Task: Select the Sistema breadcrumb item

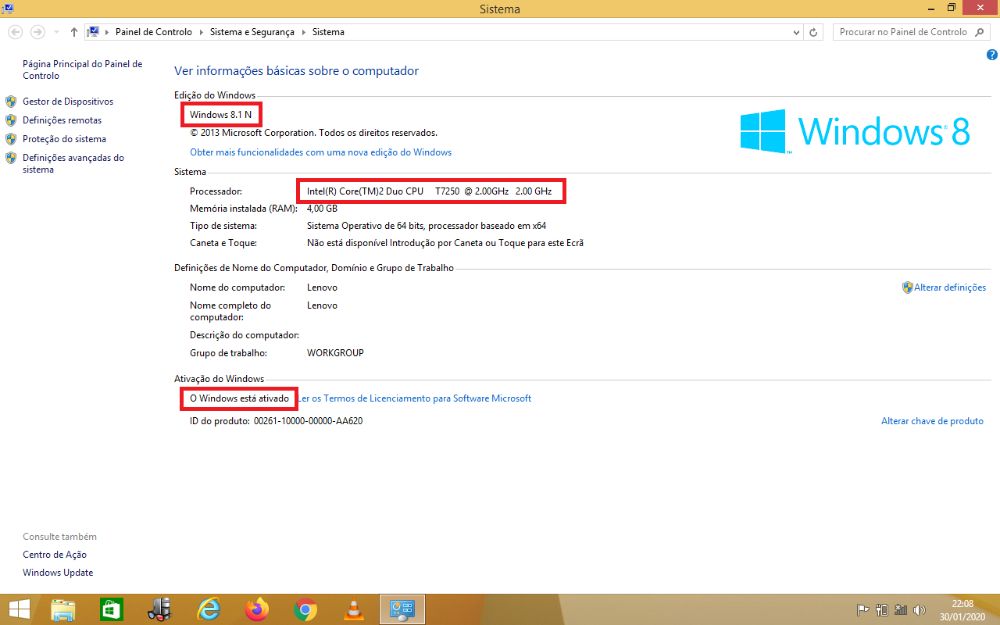Action: tap(328, 32)
